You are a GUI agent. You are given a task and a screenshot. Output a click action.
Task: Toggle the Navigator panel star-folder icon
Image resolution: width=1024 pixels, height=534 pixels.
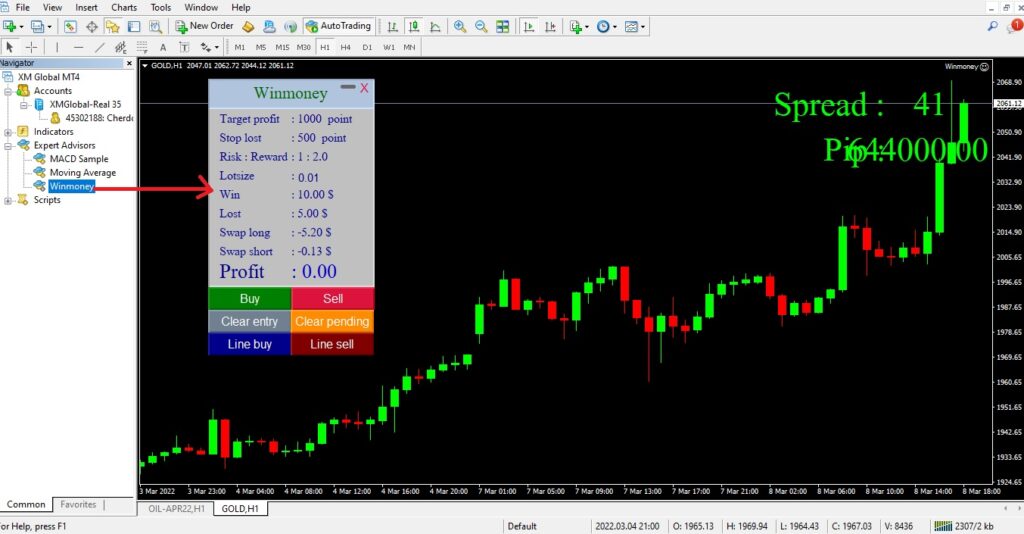(x=113, y=26)
